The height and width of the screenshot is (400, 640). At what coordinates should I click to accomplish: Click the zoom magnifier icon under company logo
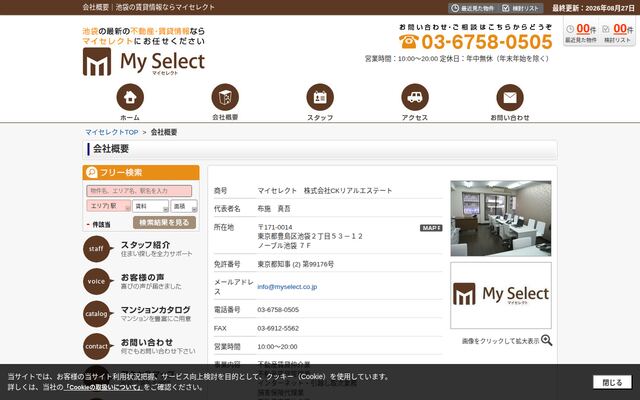(x=547, y=340)
